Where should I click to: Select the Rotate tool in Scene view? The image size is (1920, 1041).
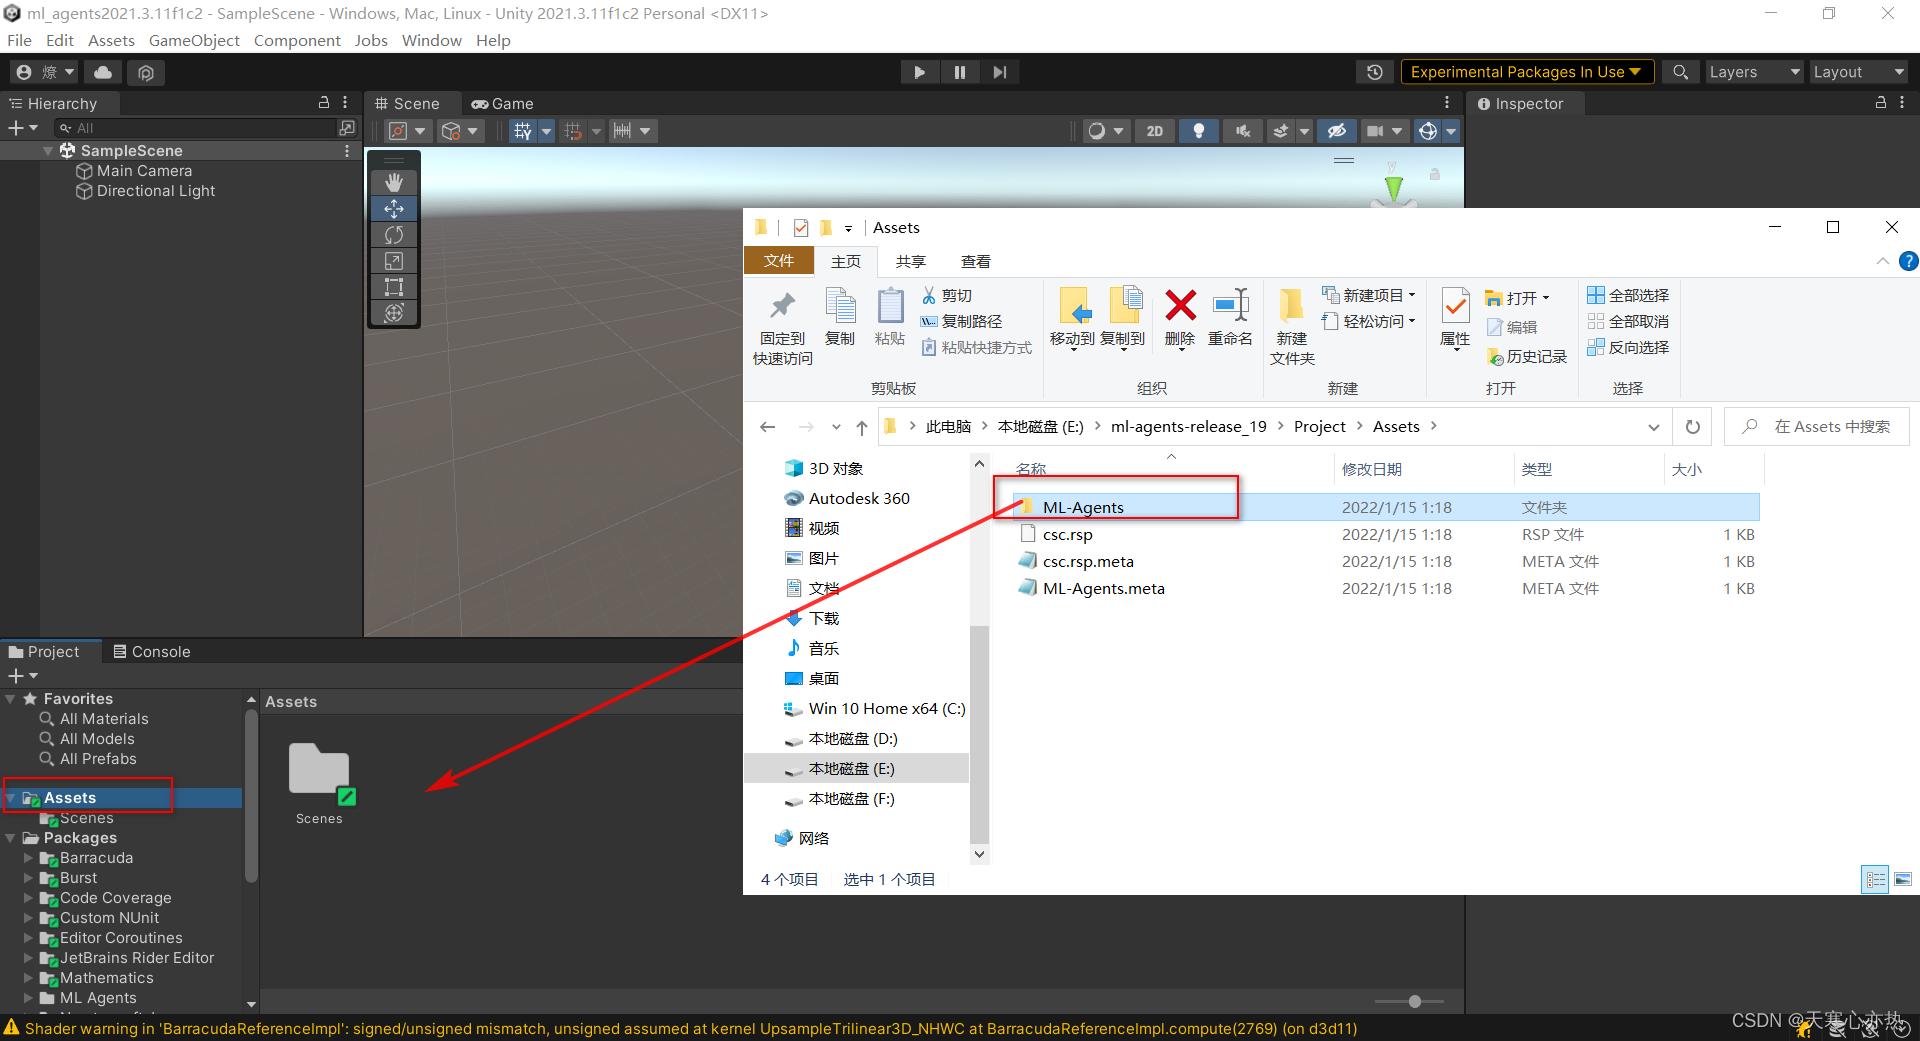(394, 234)
